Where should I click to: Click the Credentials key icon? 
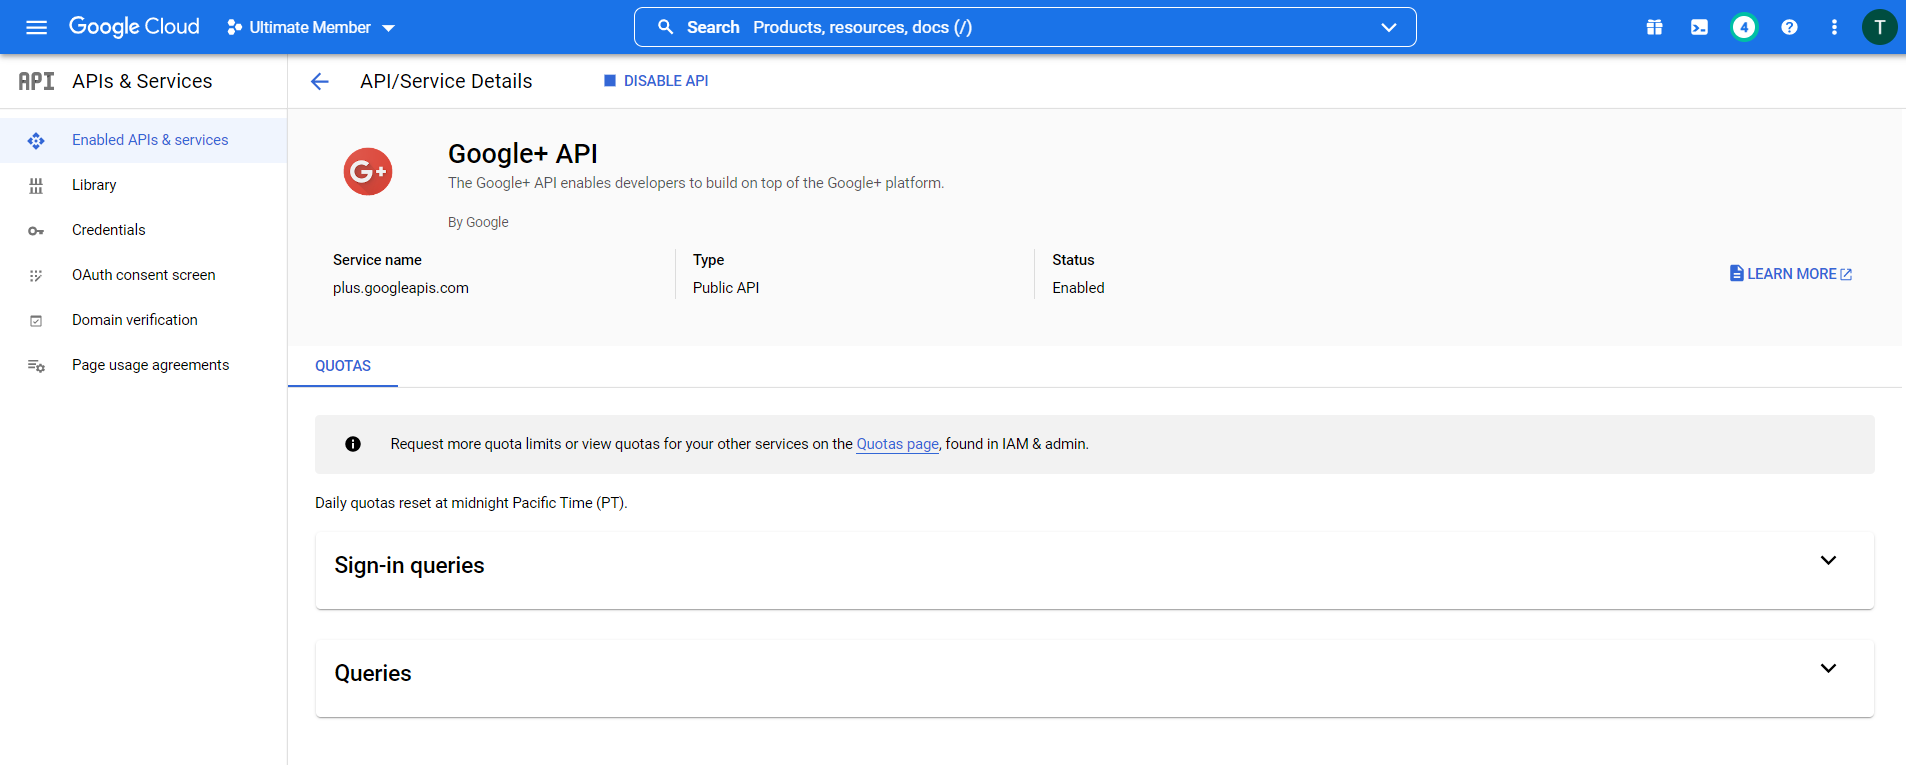36,231
